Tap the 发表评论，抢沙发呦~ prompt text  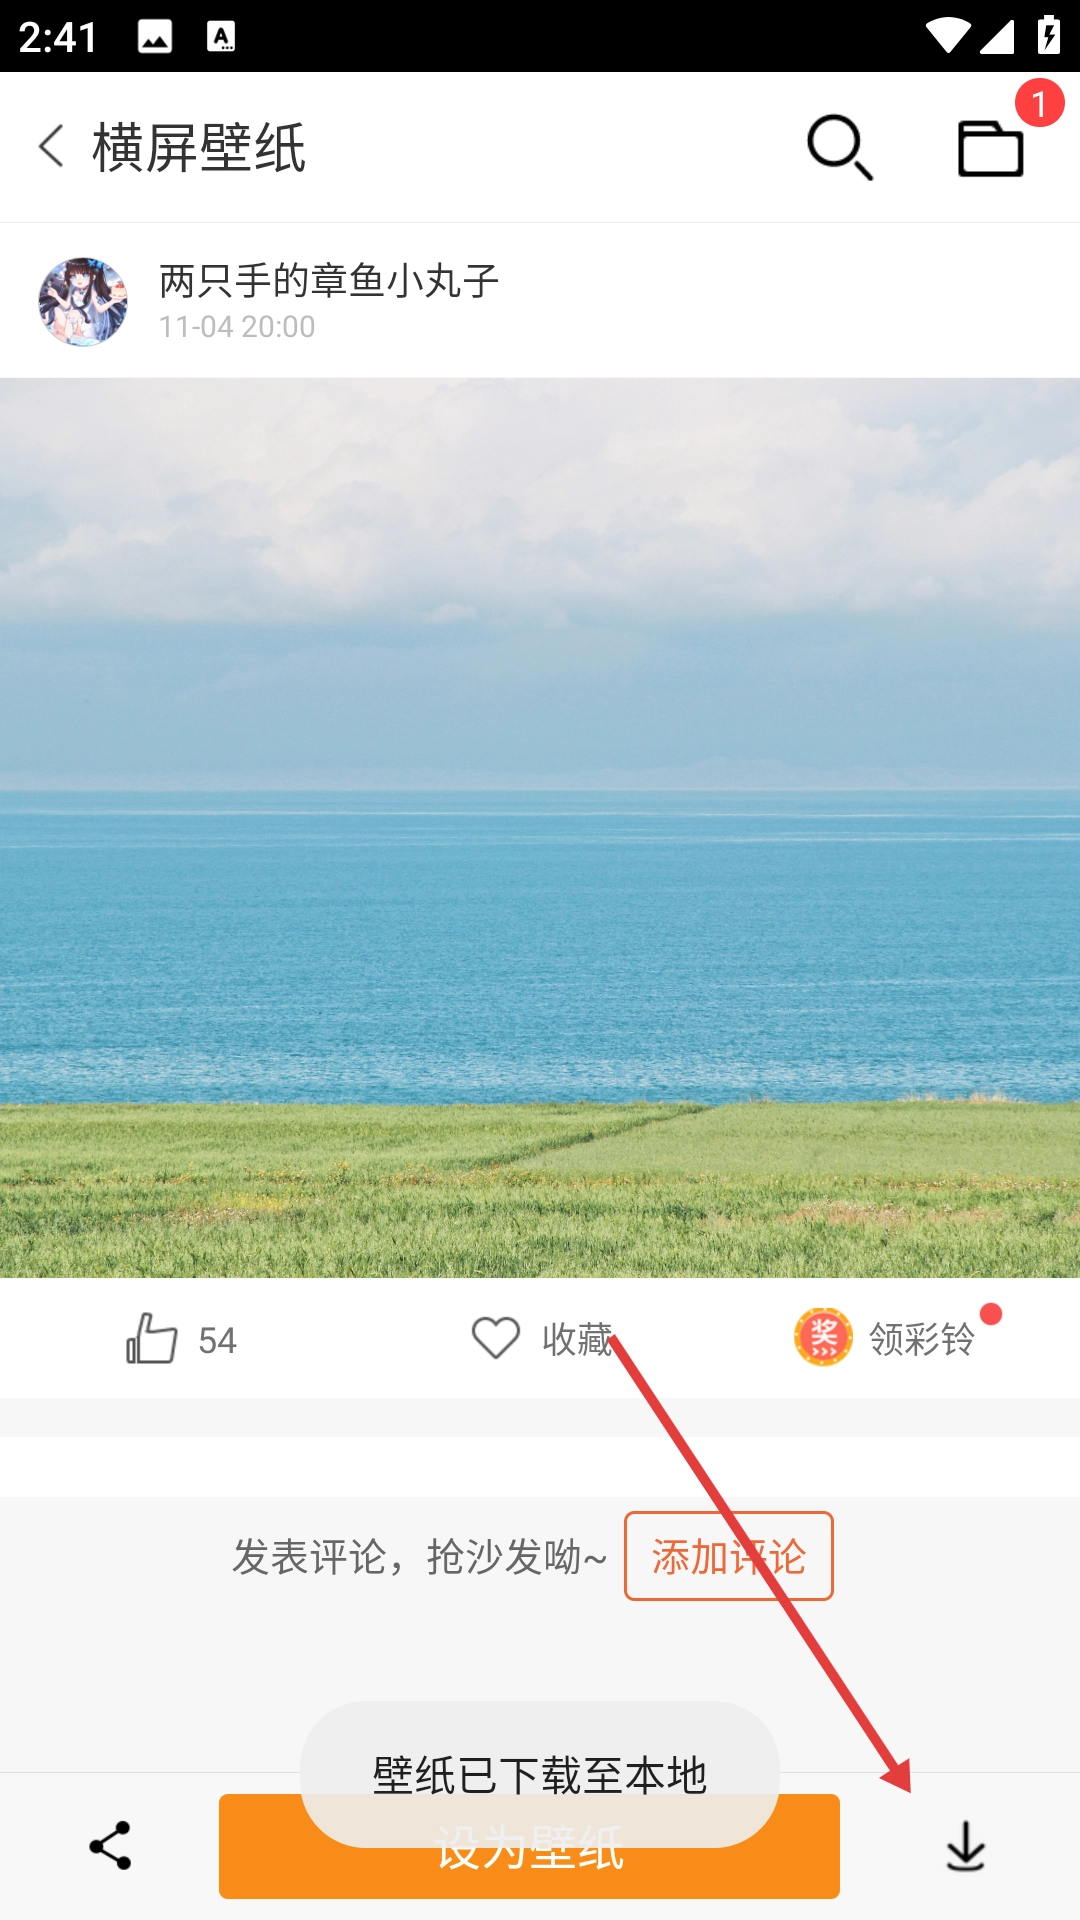tap(420, 1557)
